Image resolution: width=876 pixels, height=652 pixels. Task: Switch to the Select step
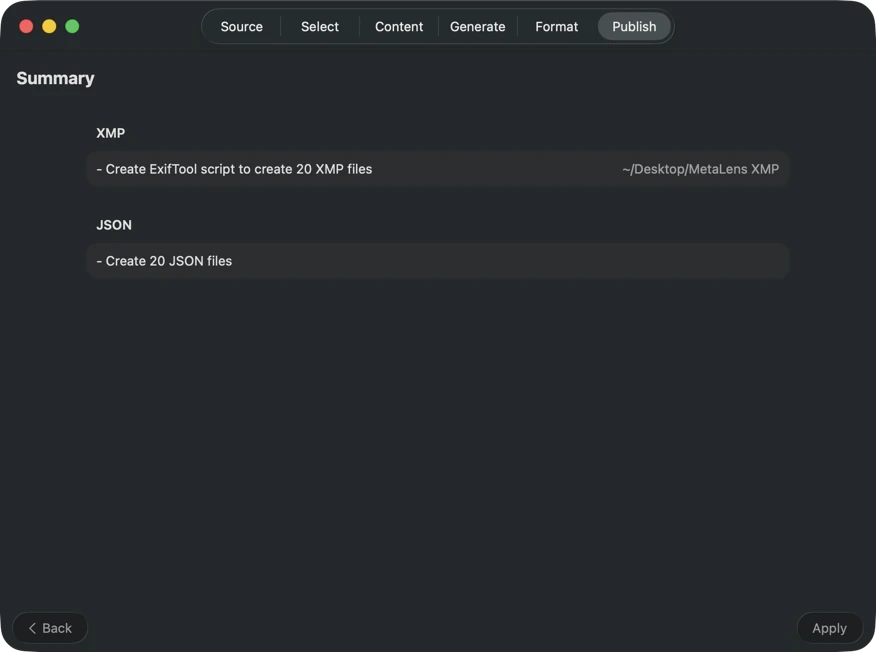[x=318, y=26]
